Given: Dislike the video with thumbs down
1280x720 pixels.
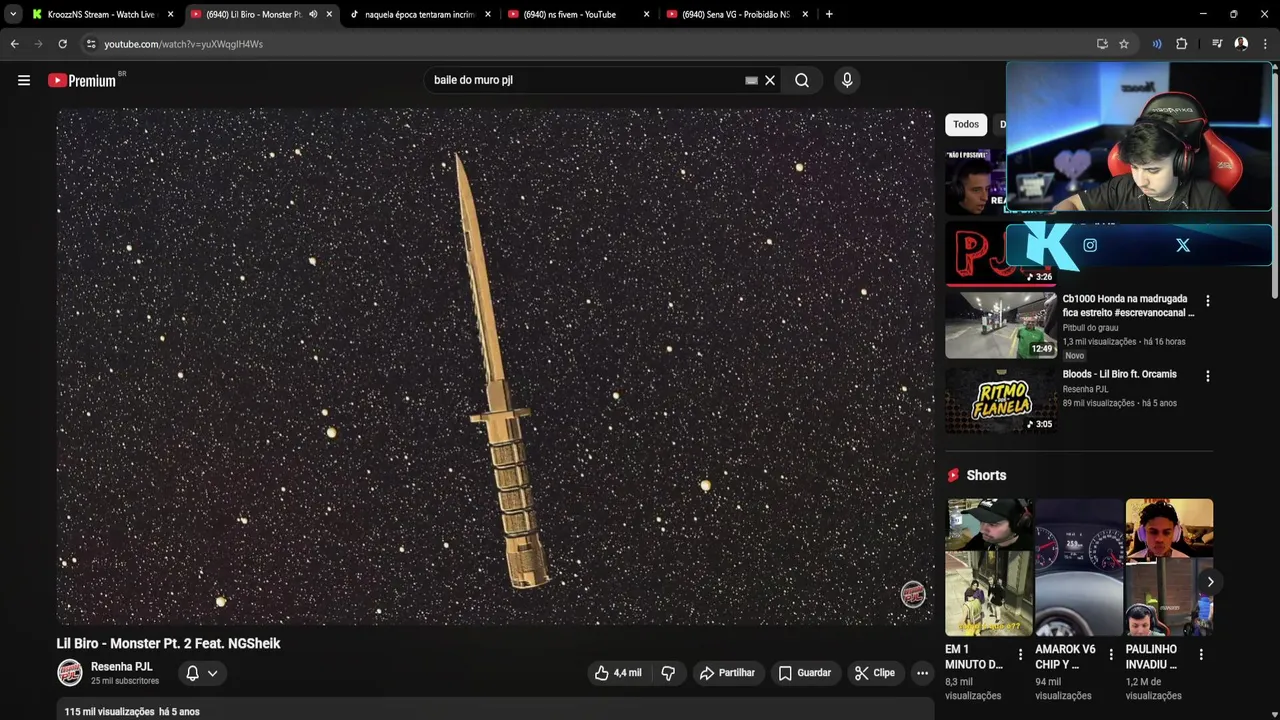Looking at the screenshot, I should 668,673.
